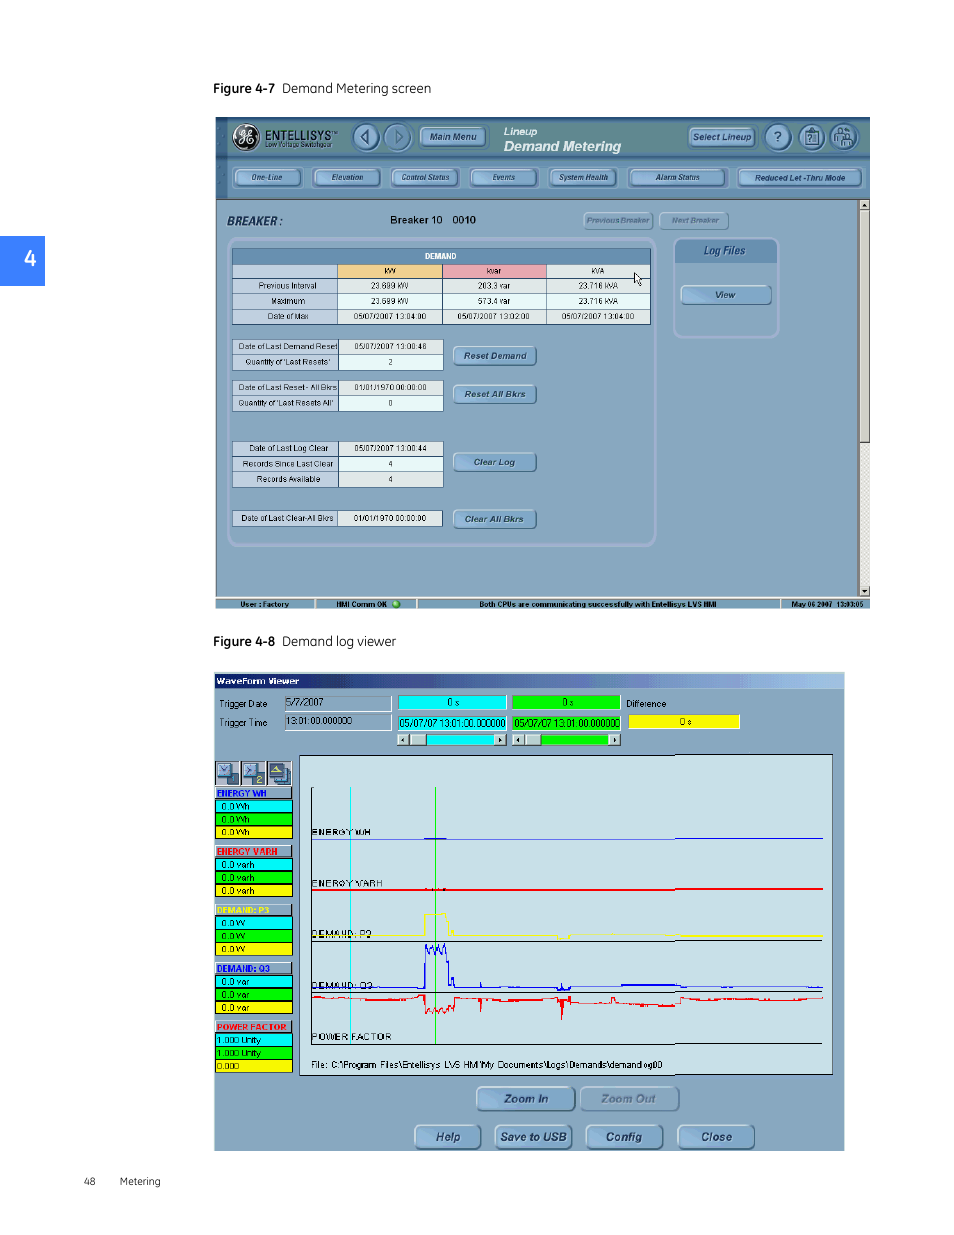Open Control Status tab
Screen dimensions: 954x1235
point(425,178)
